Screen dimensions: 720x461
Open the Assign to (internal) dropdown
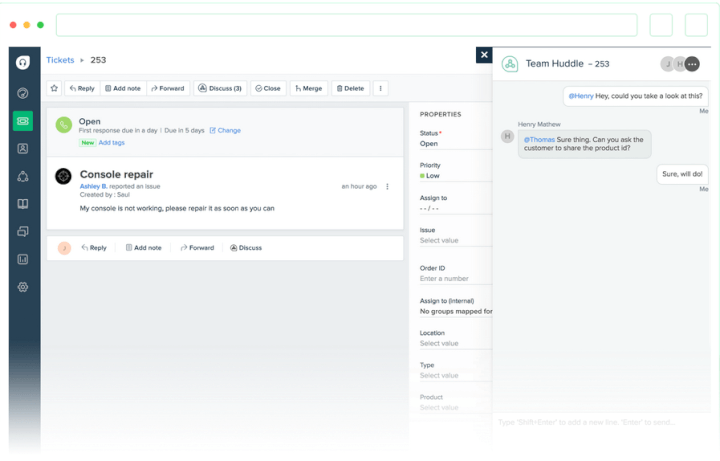[456, 311]
